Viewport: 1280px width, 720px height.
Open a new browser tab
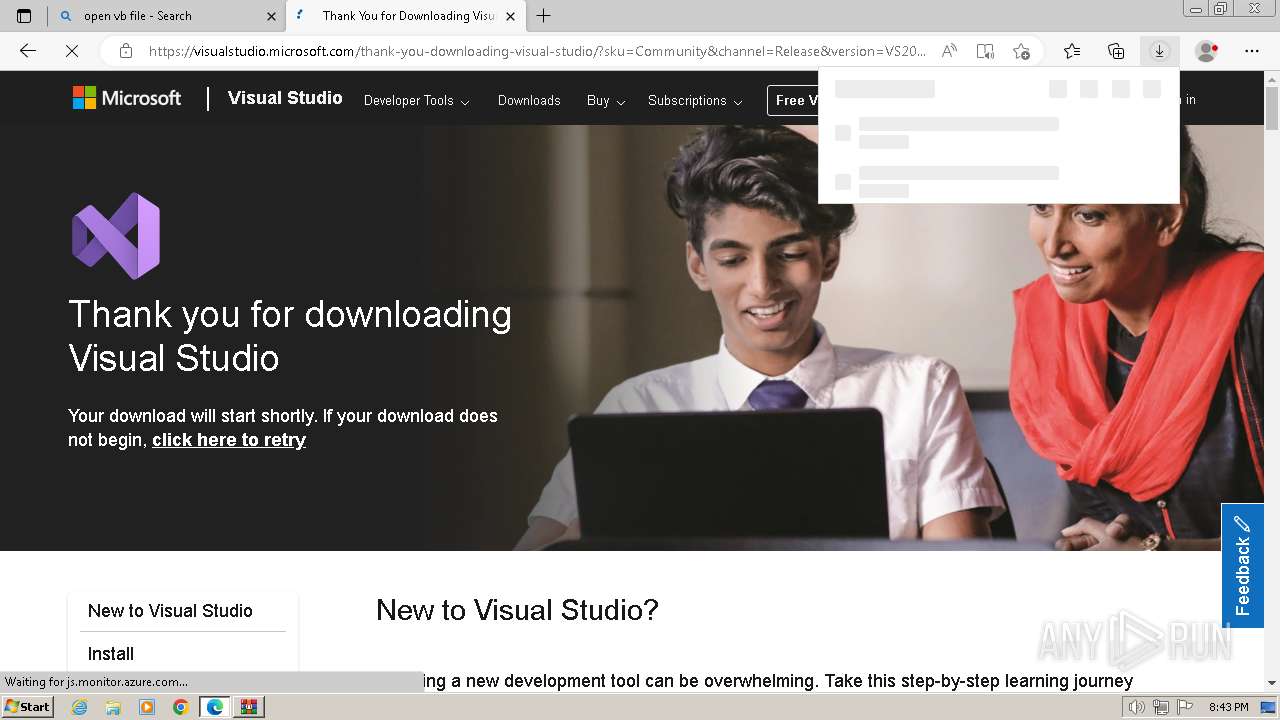pyautogui.click(x=543, y=16)
